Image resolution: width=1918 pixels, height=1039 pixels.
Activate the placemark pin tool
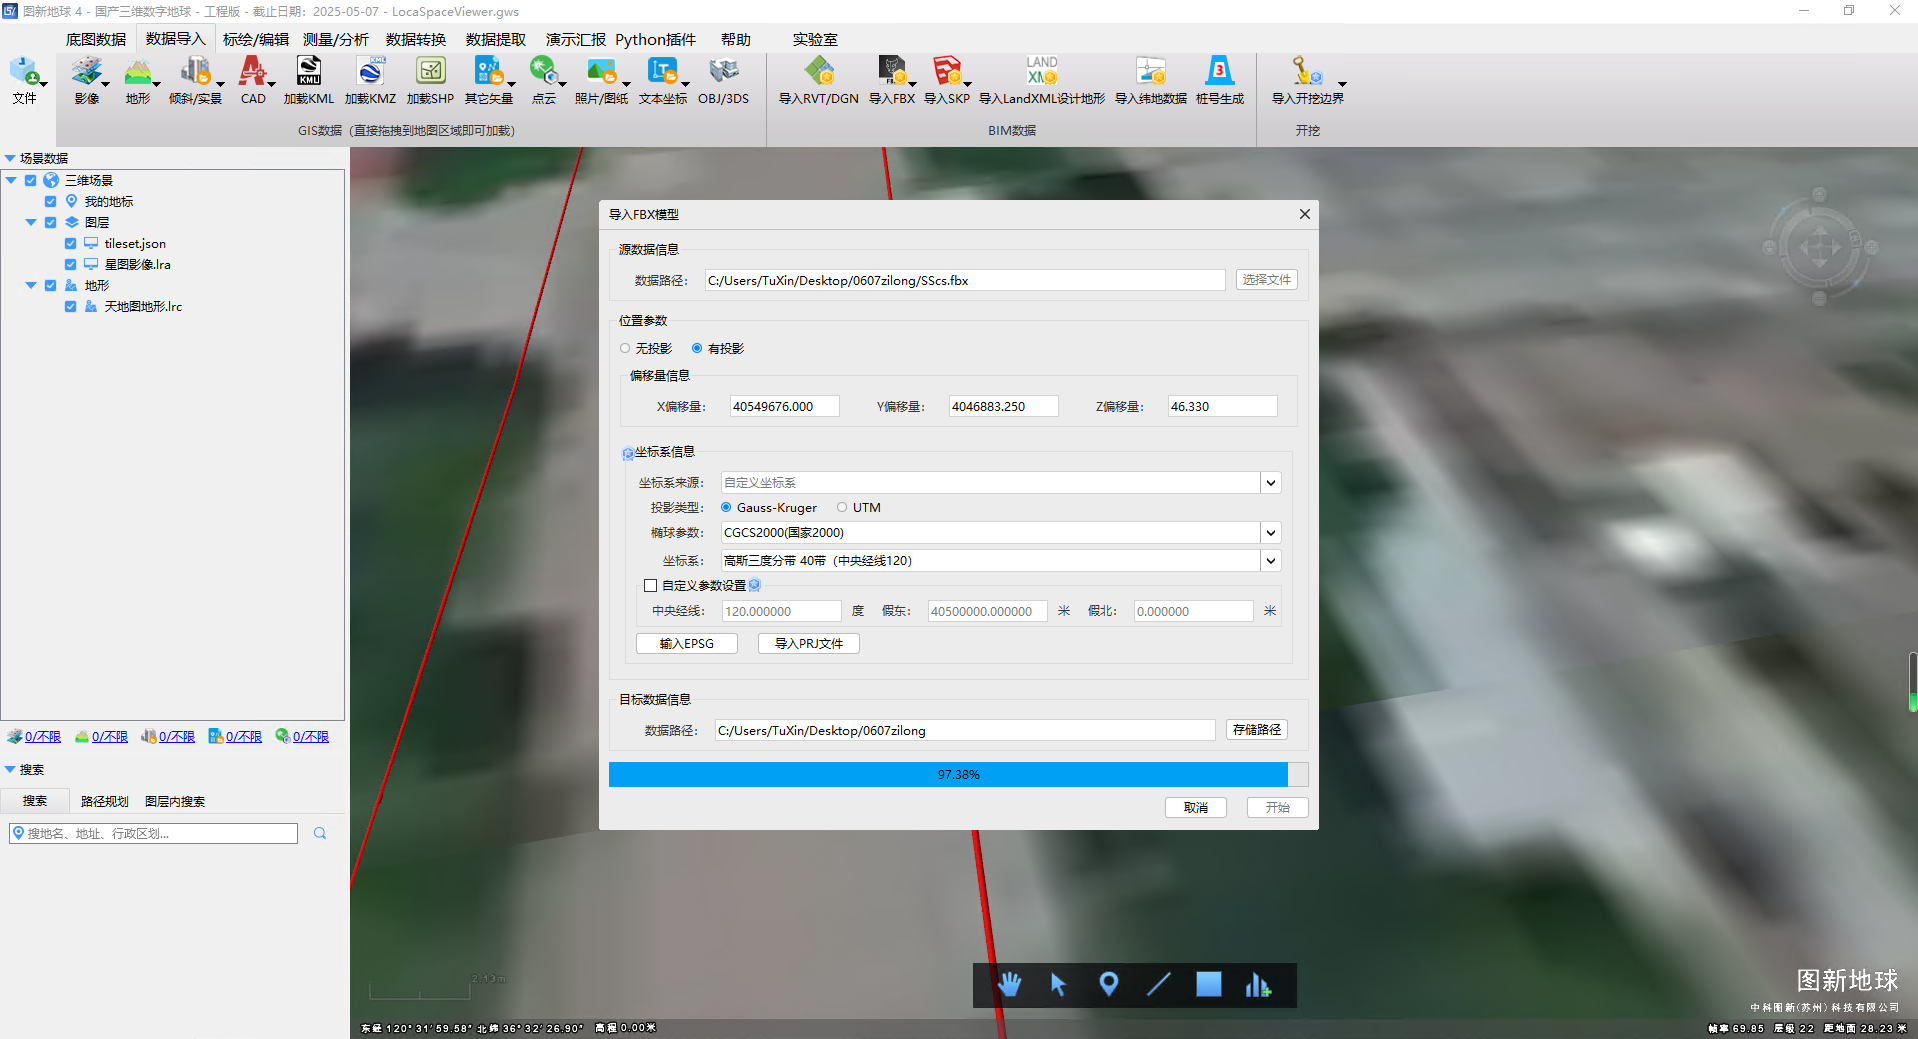pyautogui.click(x=1108, y=985)
